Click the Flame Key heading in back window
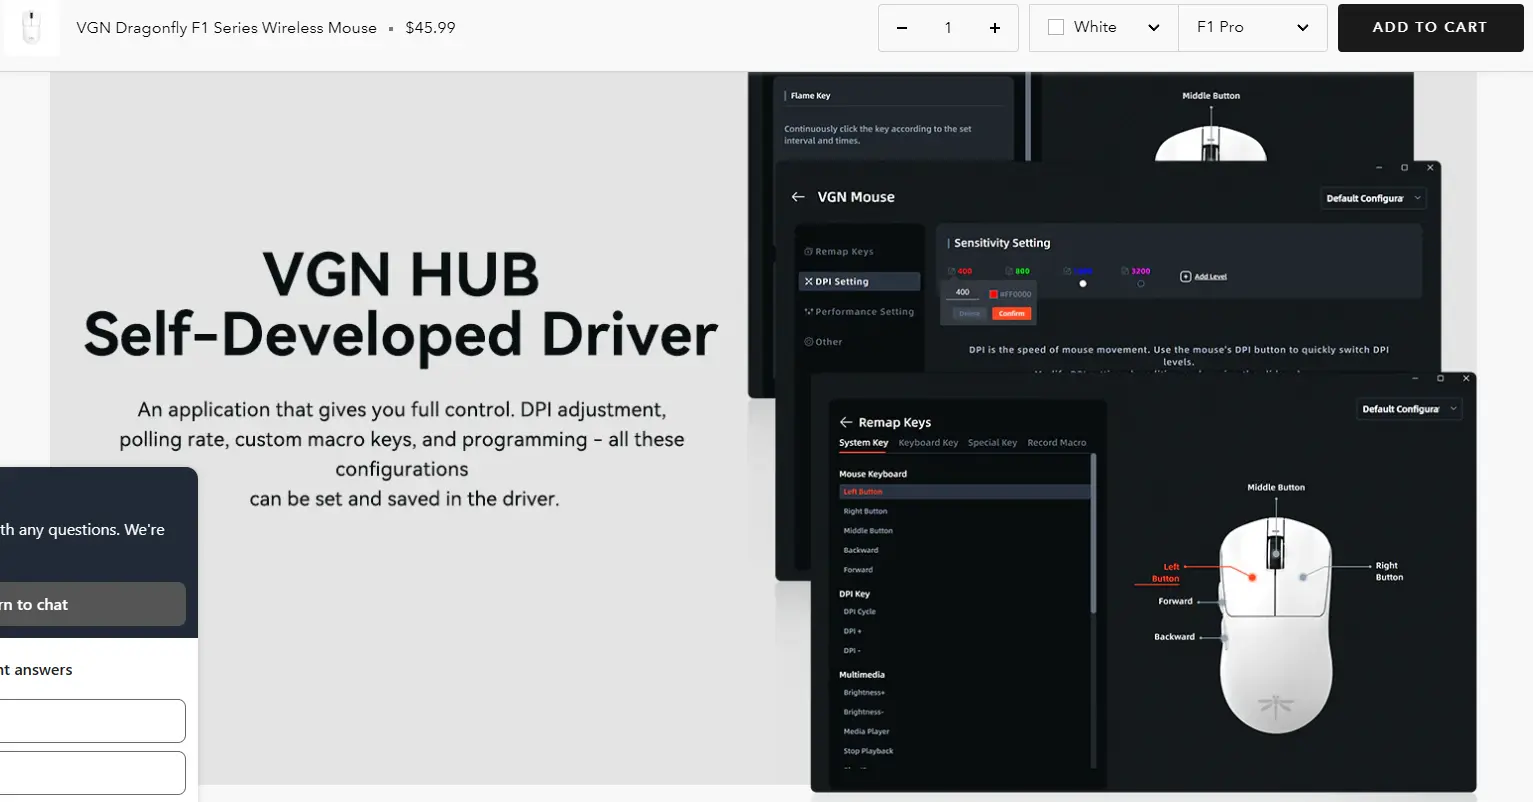The width and height of the screenshot is (1533, 802). click(810, 96)
